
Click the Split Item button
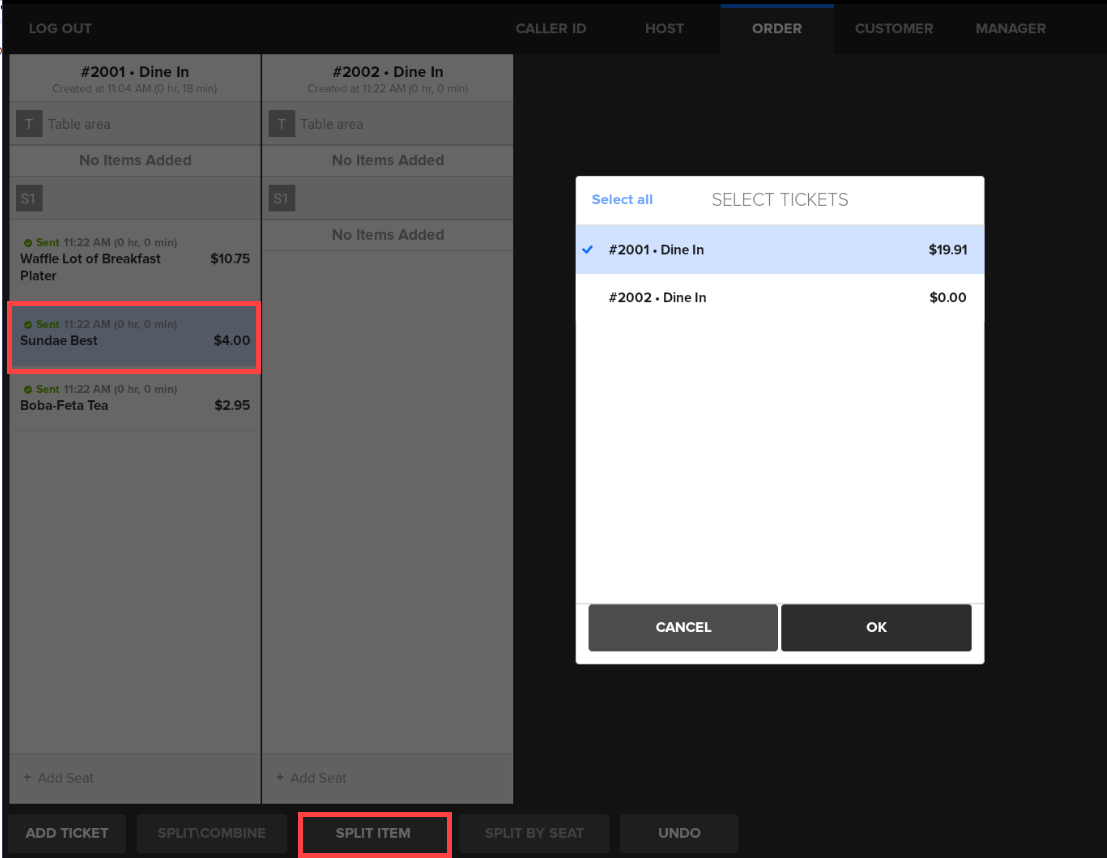click(x=374, y=833)
